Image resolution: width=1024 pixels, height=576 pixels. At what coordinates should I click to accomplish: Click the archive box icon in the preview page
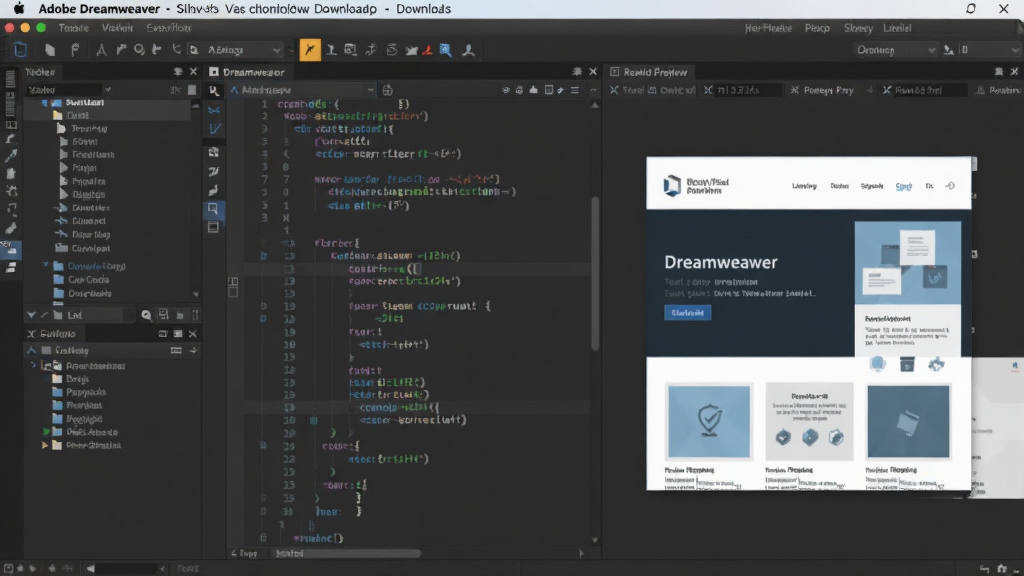tap(907, 364)
